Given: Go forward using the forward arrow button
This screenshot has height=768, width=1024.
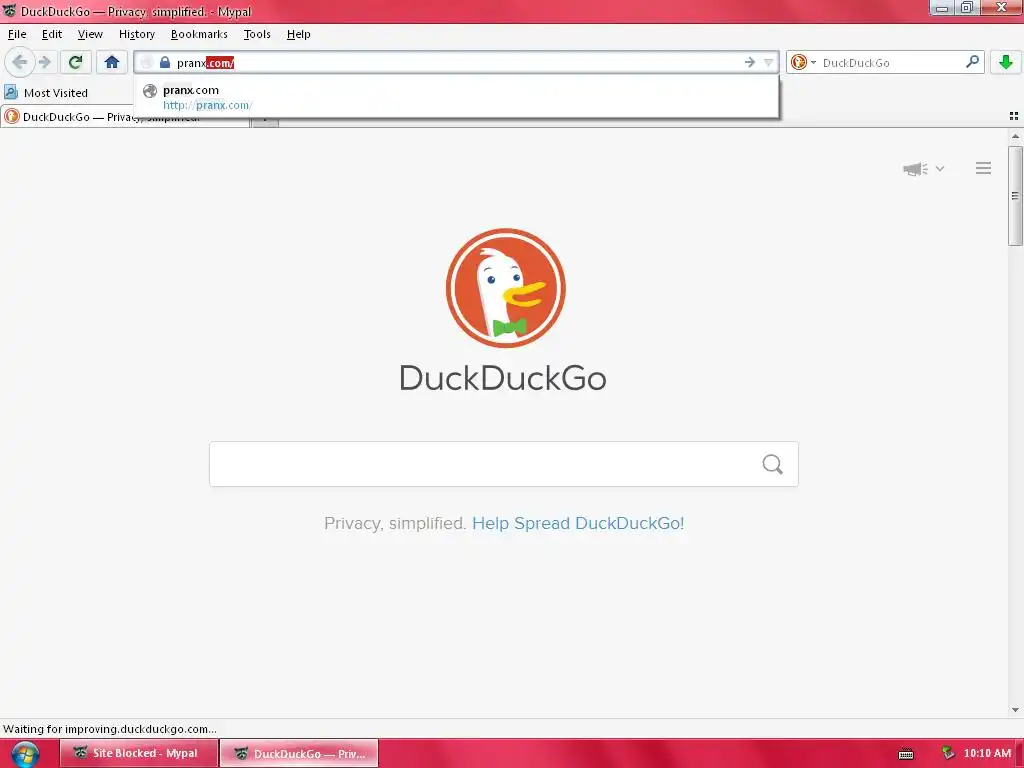Looking at the screenshot, I should coord(45,63).
